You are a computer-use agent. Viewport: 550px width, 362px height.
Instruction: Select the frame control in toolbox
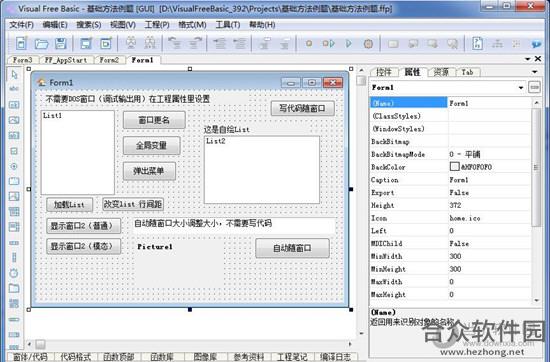click(14, 181)
